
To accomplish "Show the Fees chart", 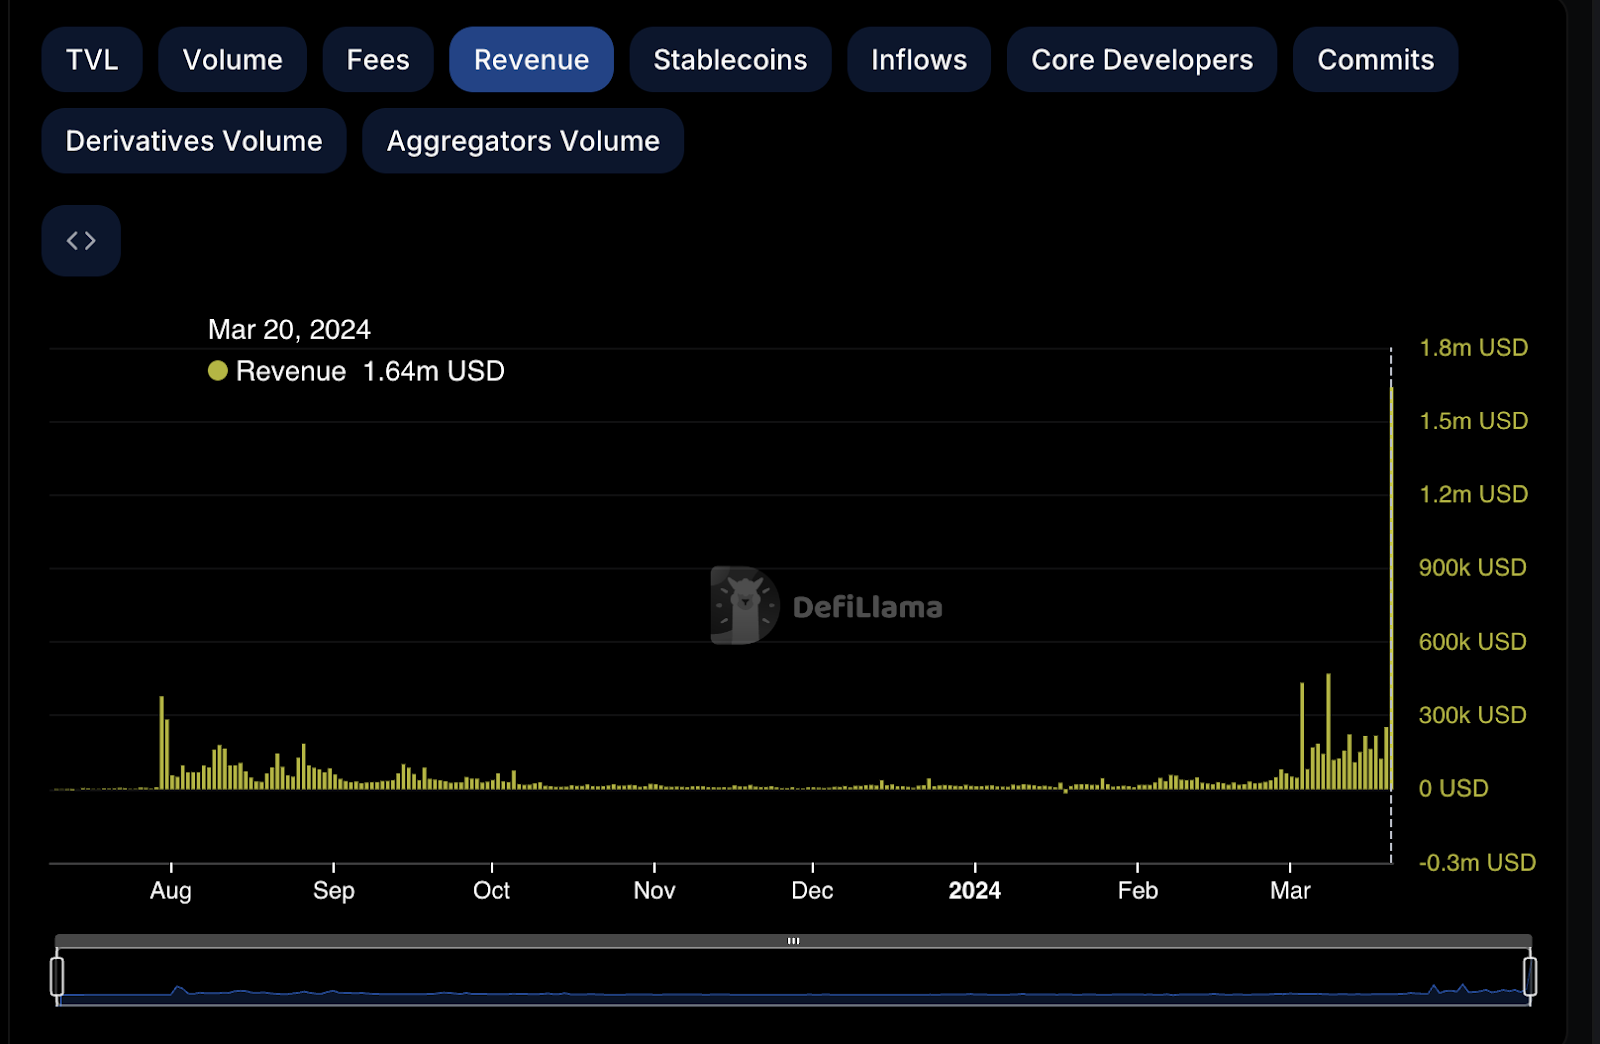I will [378, 60].
